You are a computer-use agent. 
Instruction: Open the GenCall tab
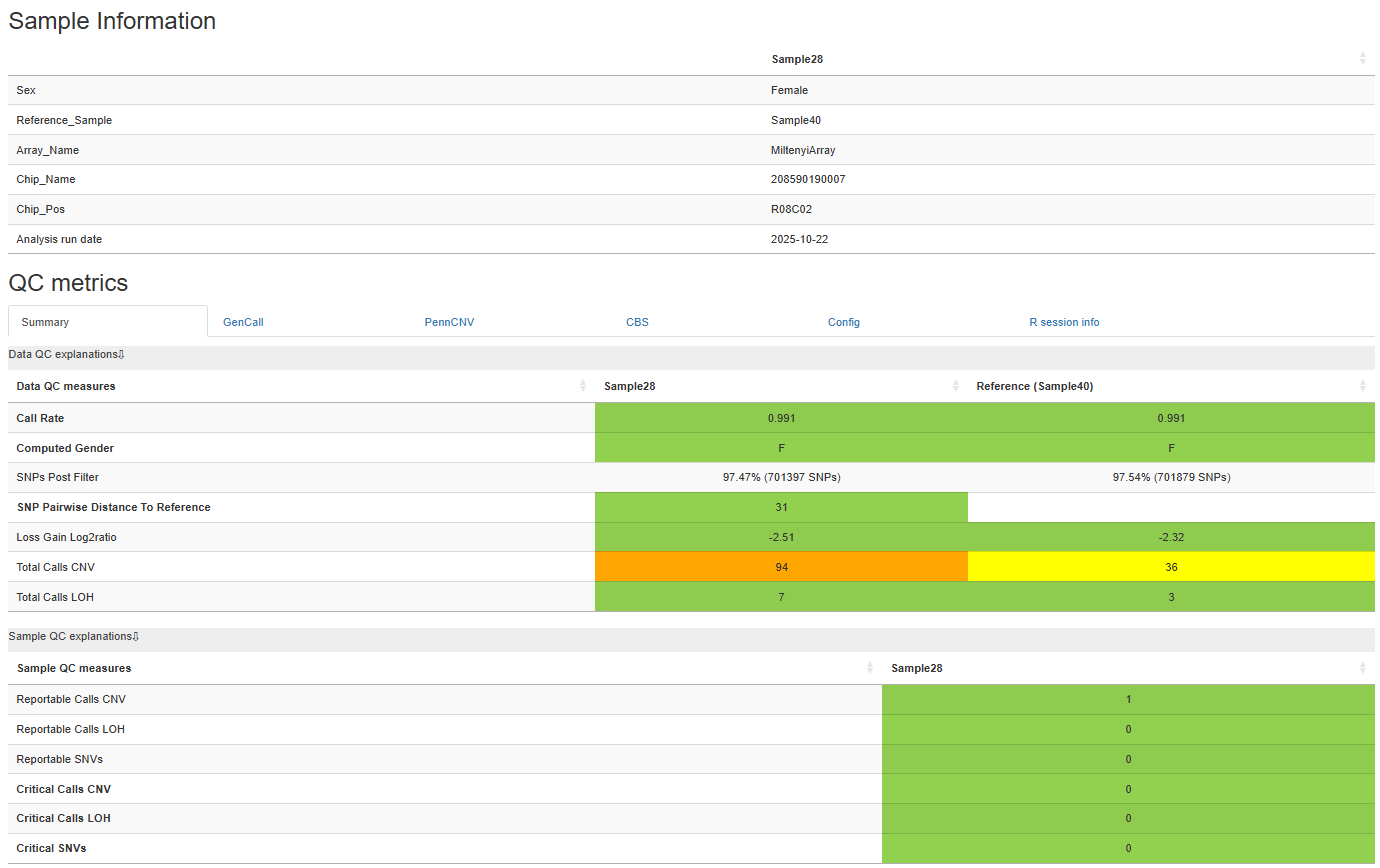243,322
